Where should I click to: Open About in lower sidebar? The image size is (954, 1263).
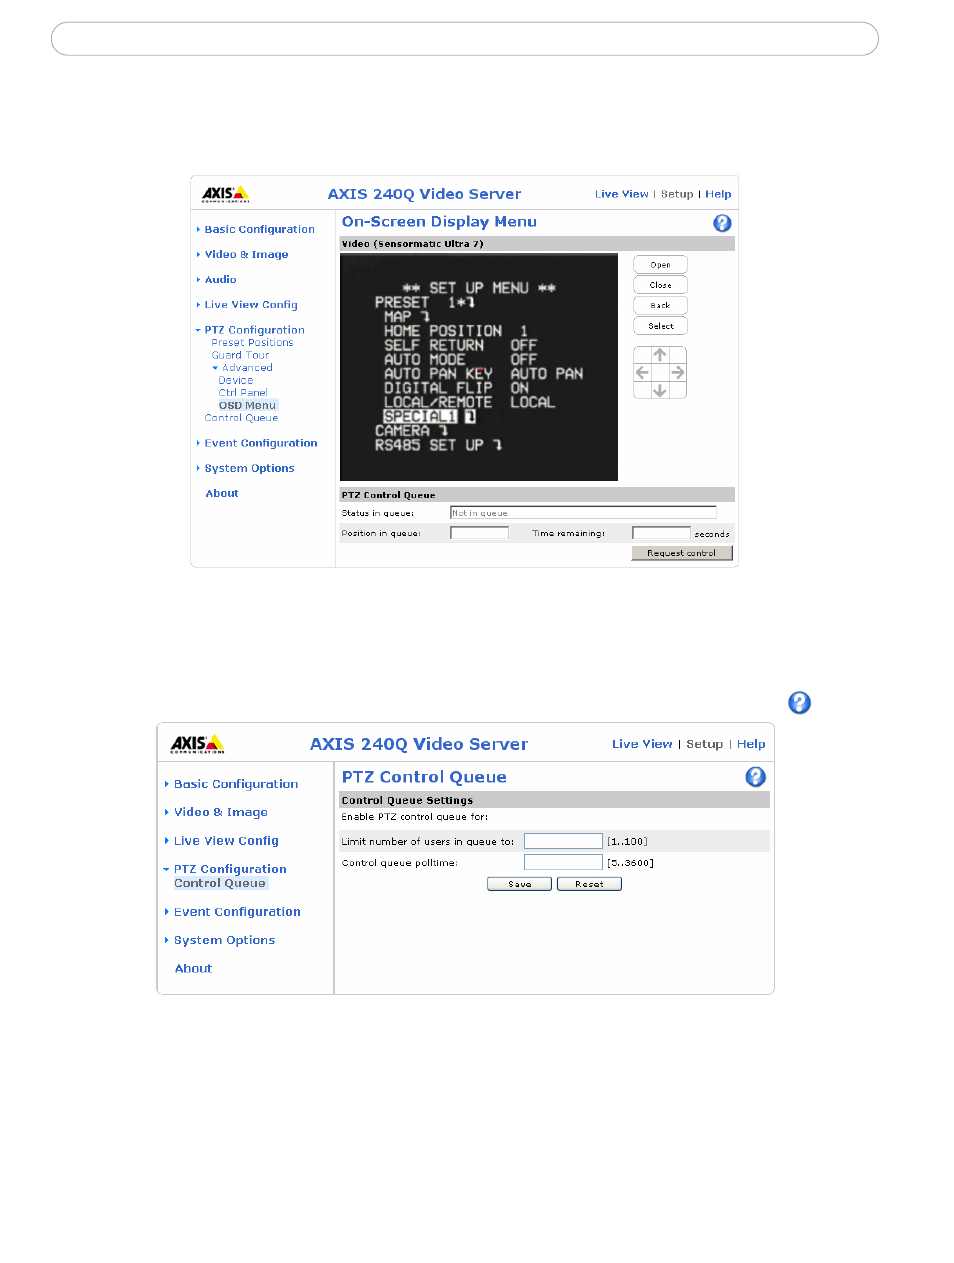click(x=193, y=968)
